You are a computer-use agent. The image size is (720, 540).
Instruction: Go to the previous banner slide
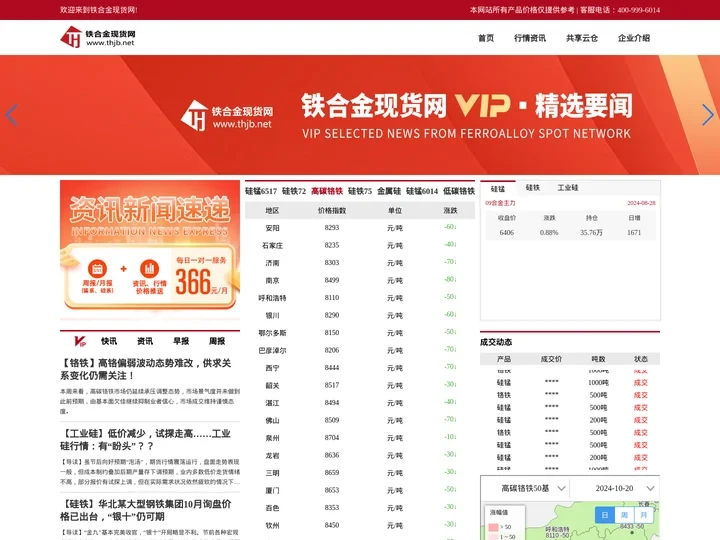pos(12,115)
